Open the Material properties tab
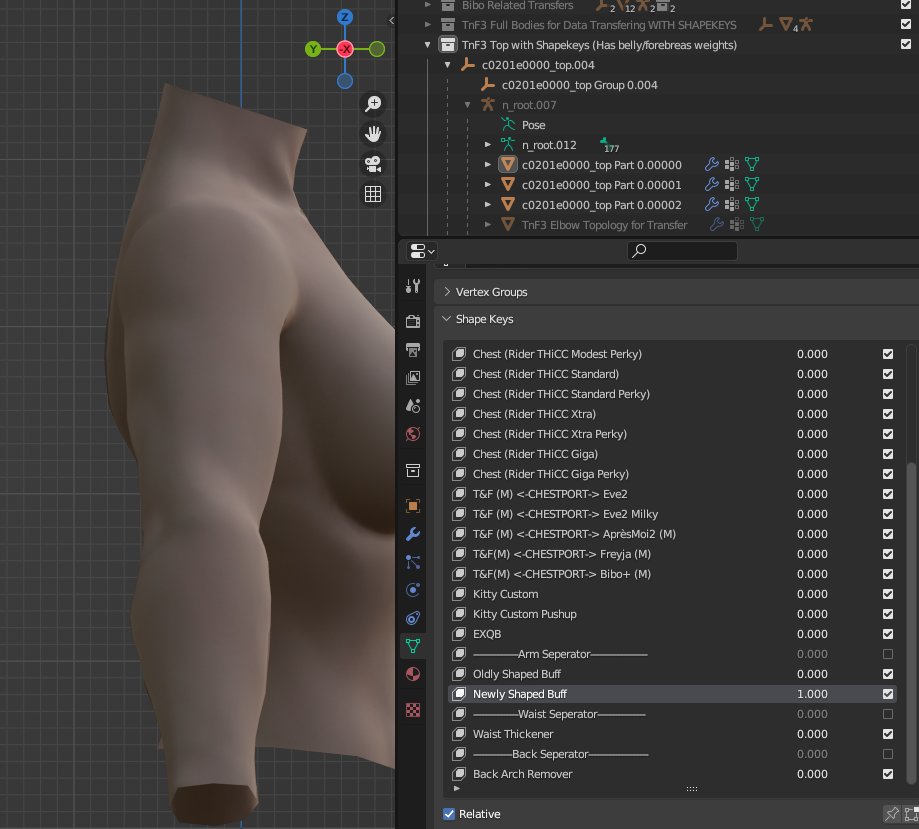Viewport: 919px width, 829px height. pyautogui.click(x=413, y=674)
